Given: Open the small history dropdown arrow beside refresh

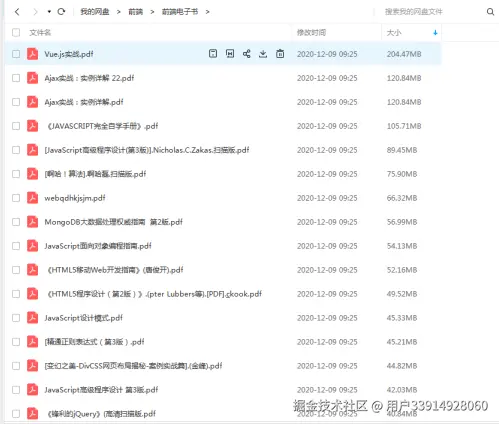Looking at the screenshot, I should [49, 12].
